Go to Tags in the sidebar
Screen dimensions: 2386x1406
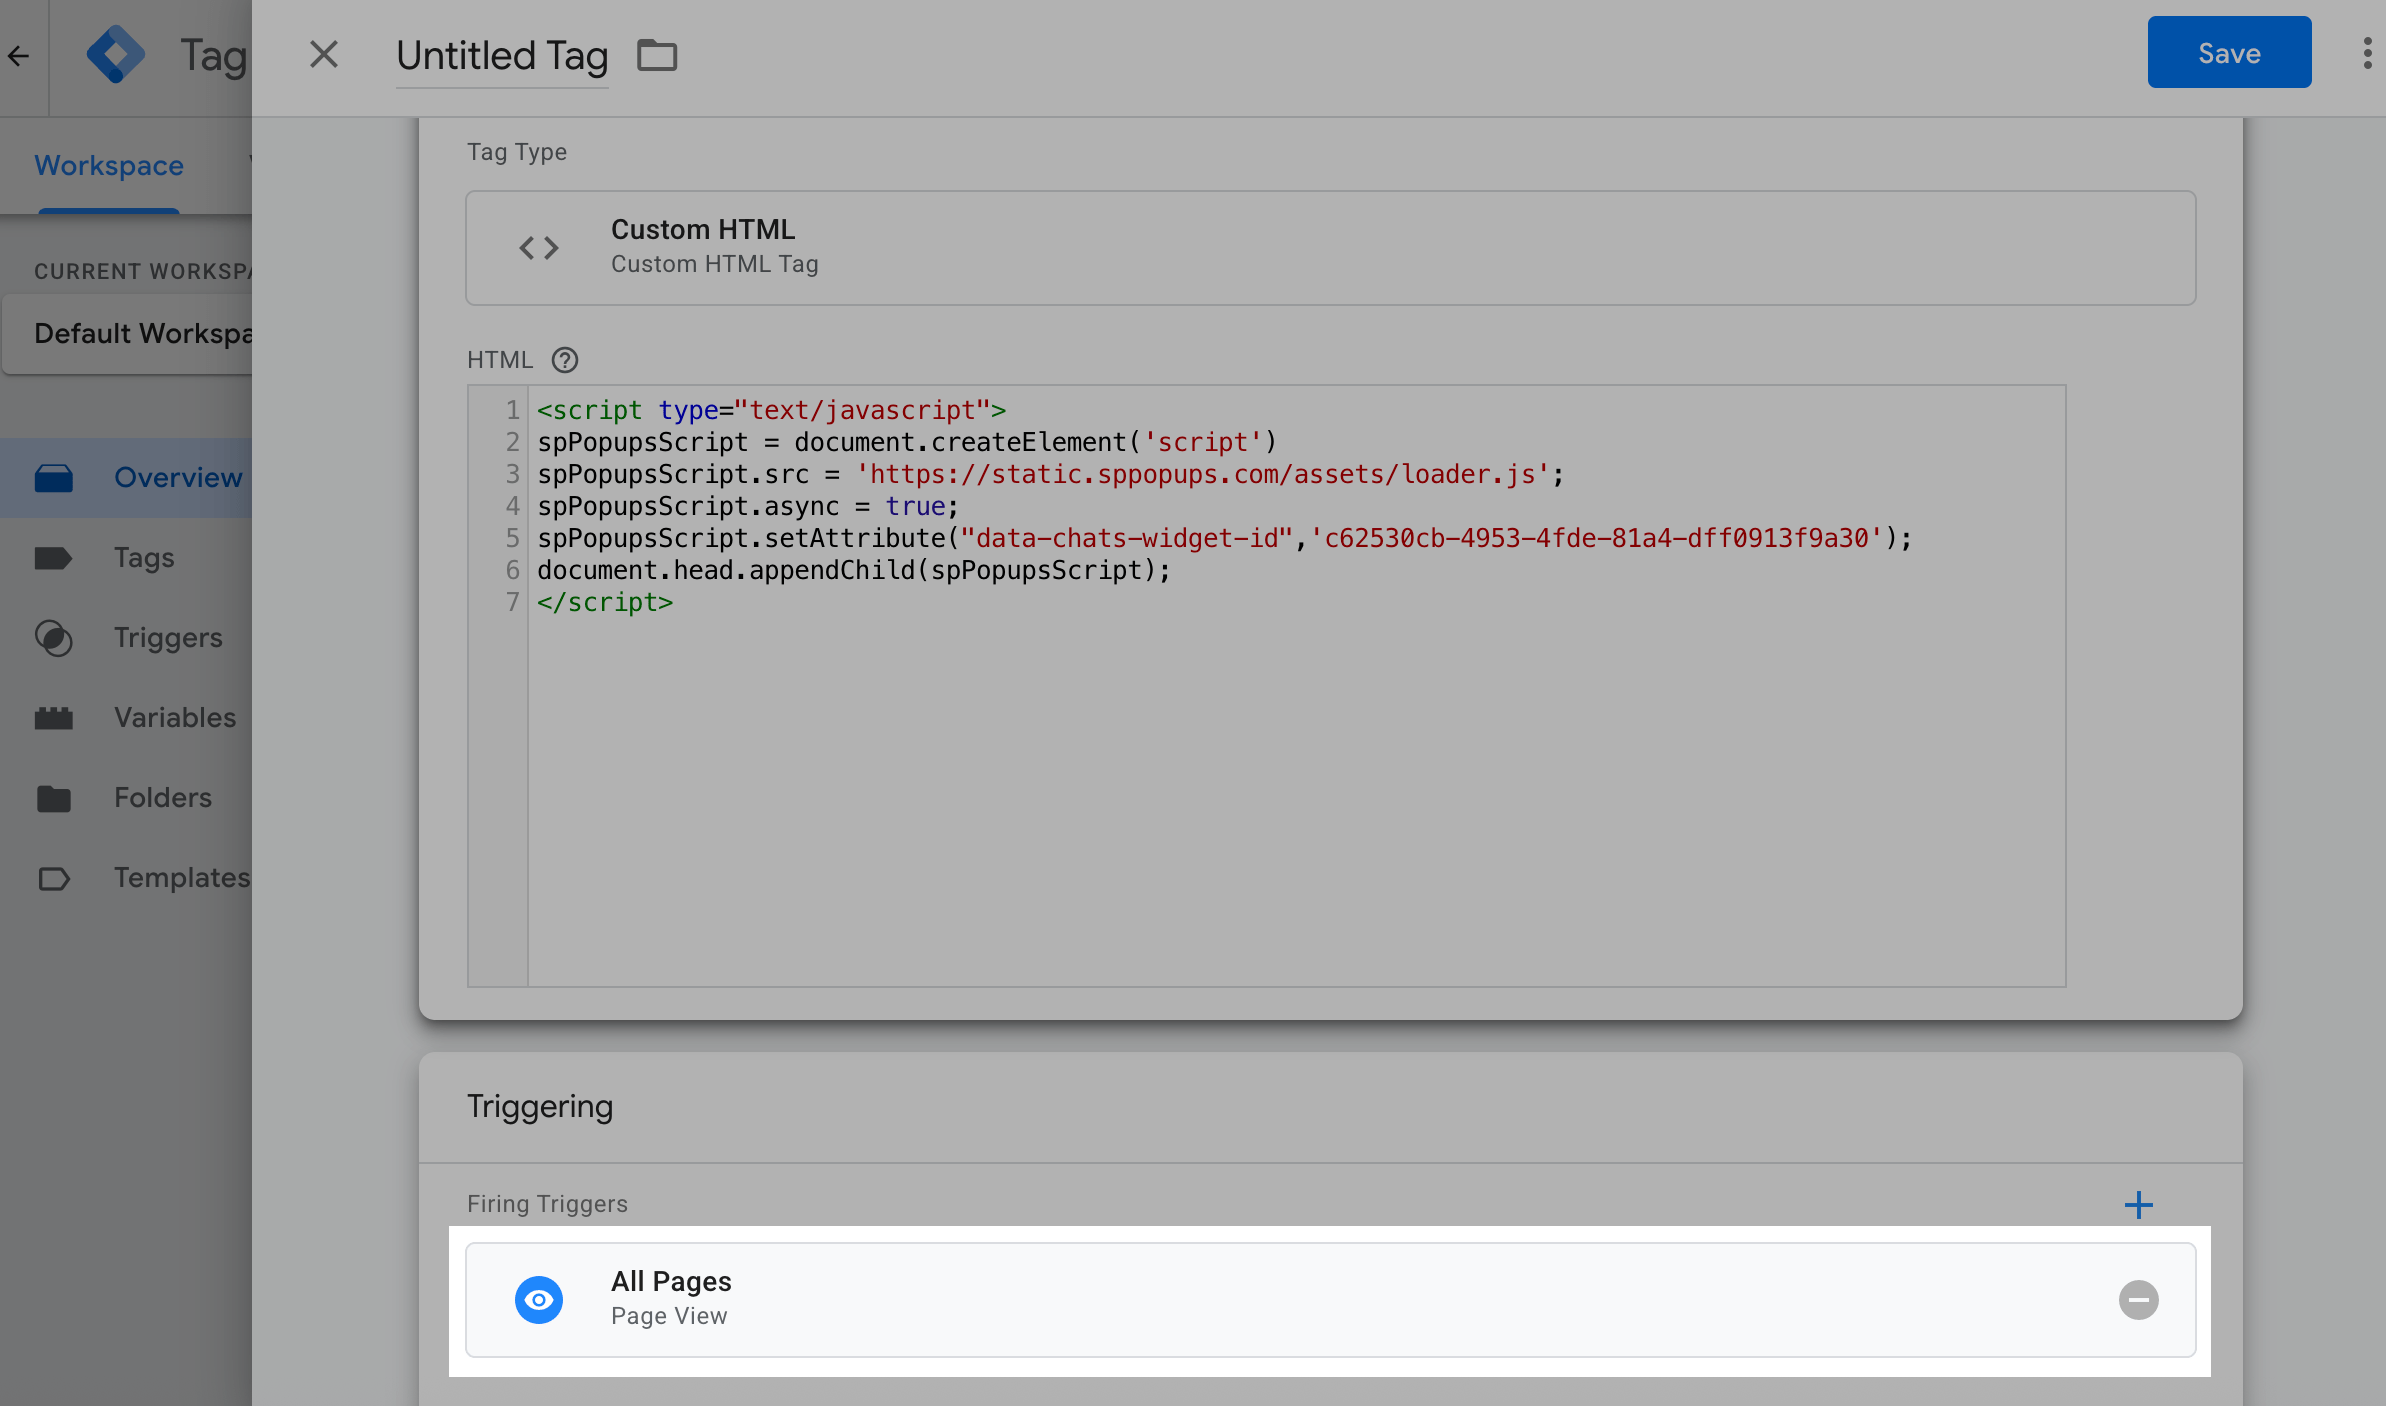[144, 558]
